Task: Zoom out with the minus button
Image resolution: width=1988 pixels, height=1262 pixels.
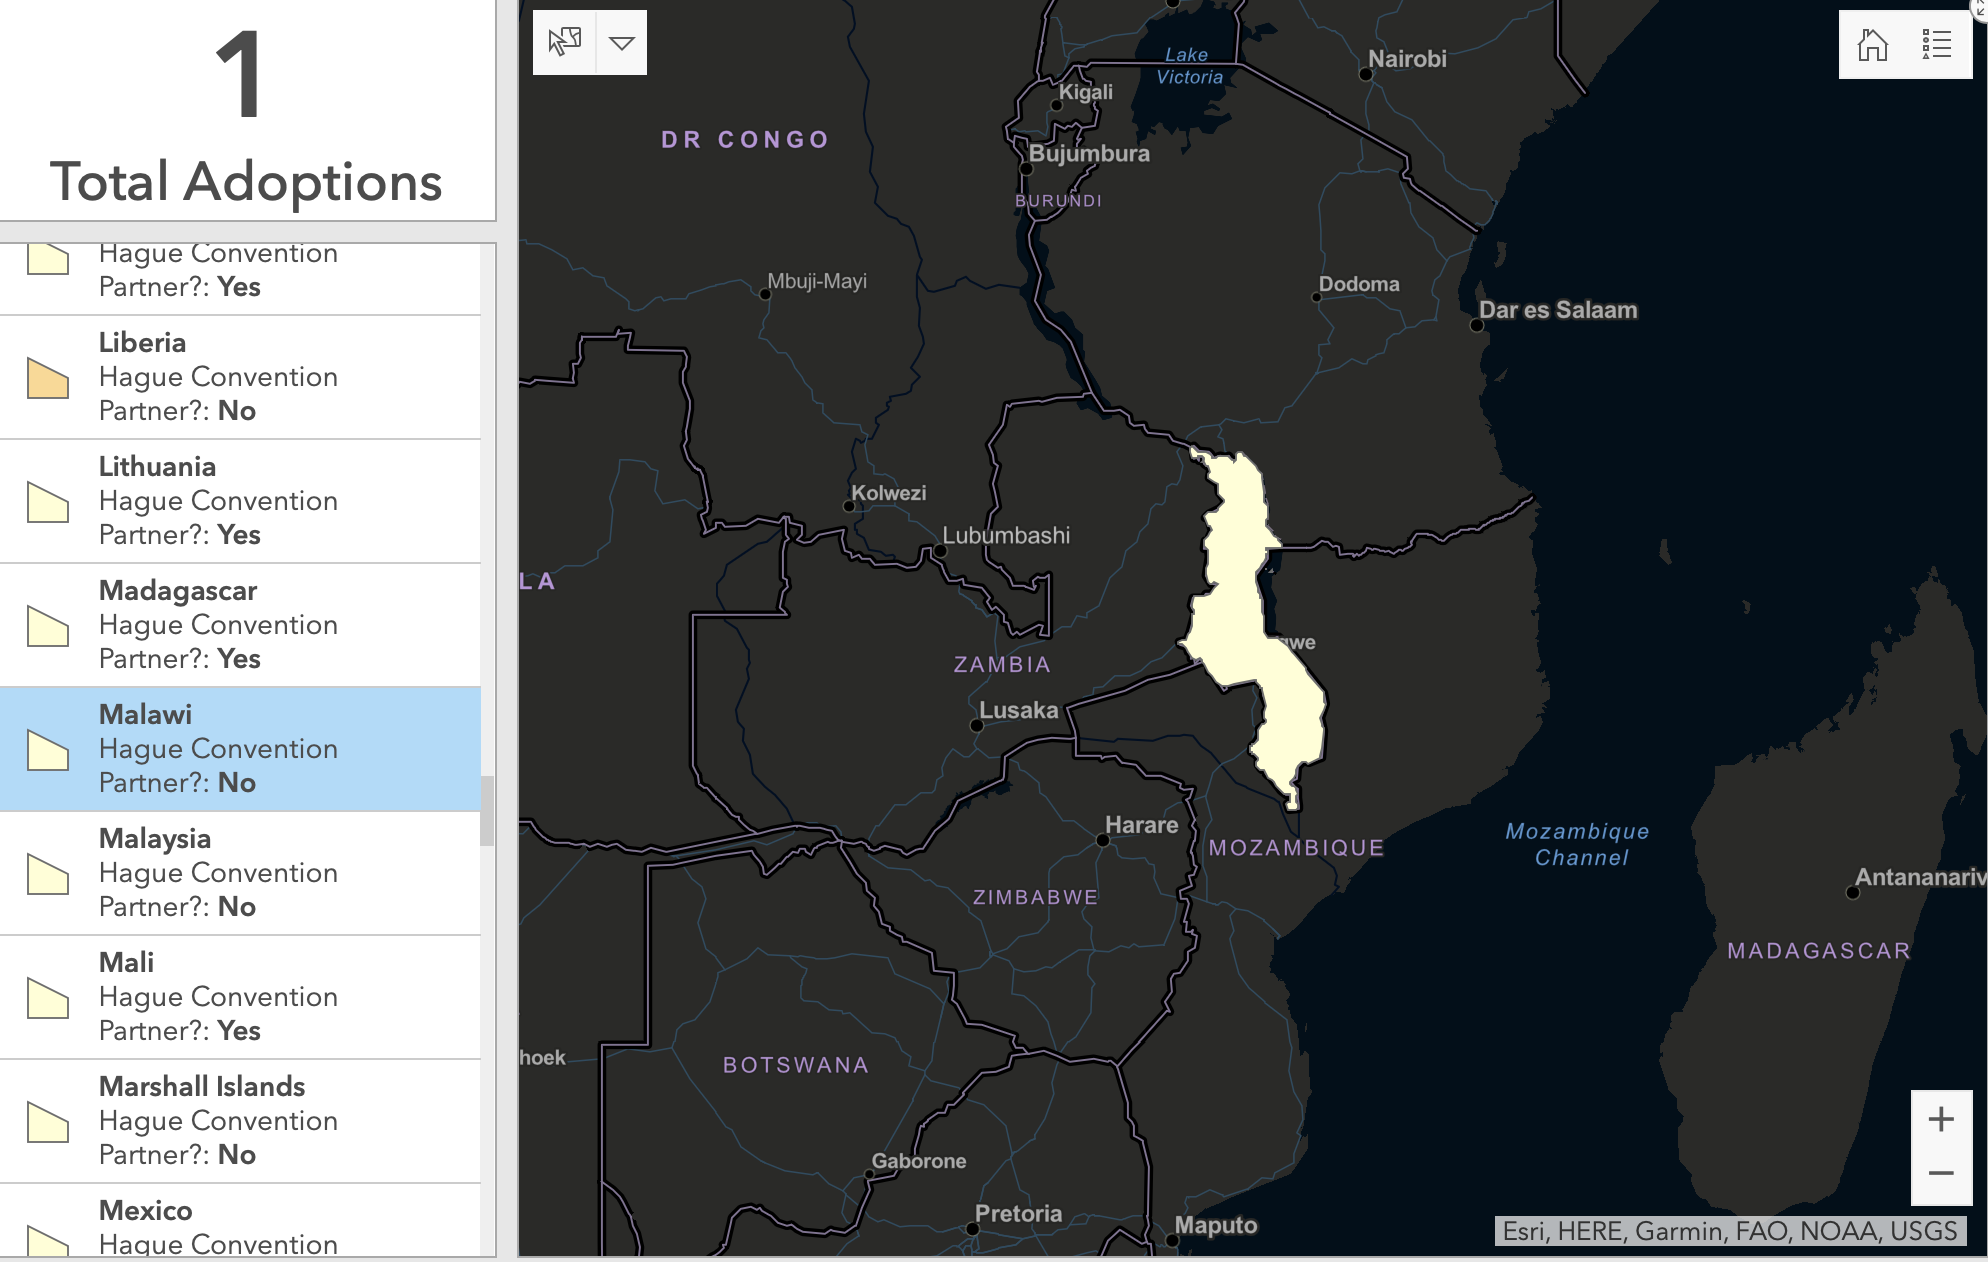Action: (x=1941, y=1174)
